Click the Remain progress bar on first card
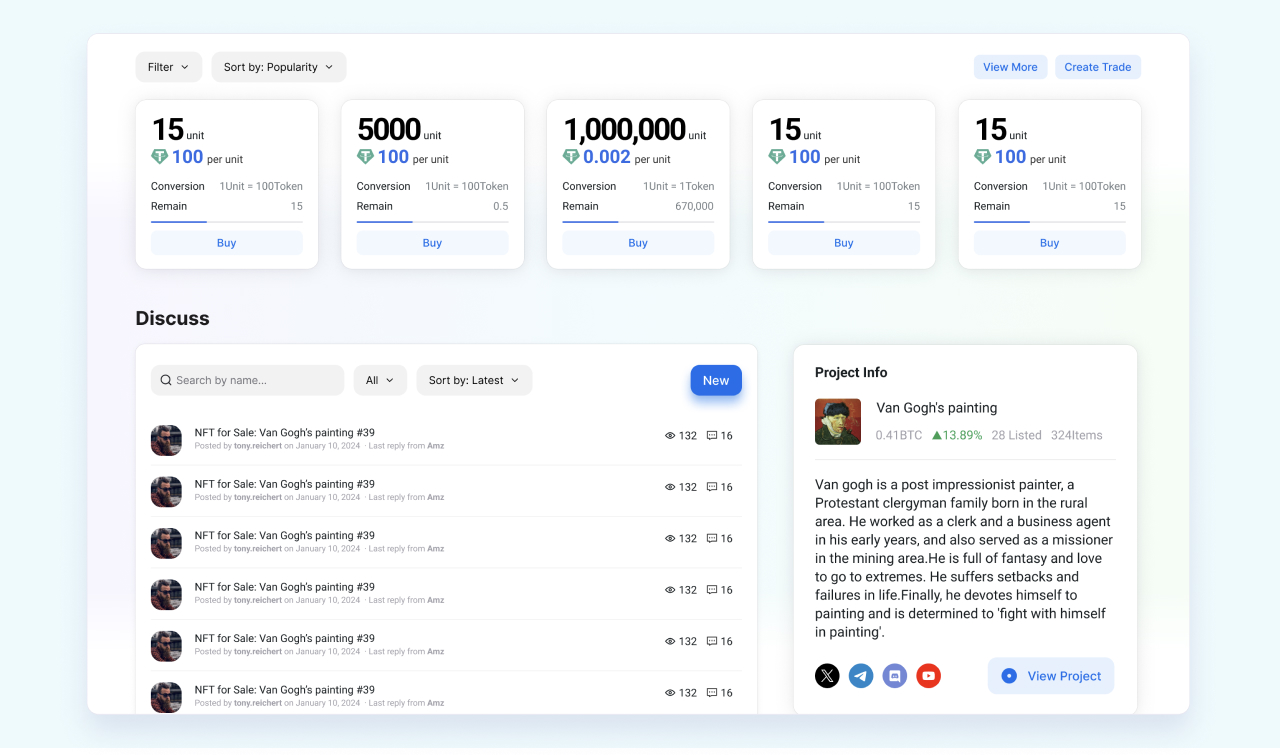 tap(226, 222)
